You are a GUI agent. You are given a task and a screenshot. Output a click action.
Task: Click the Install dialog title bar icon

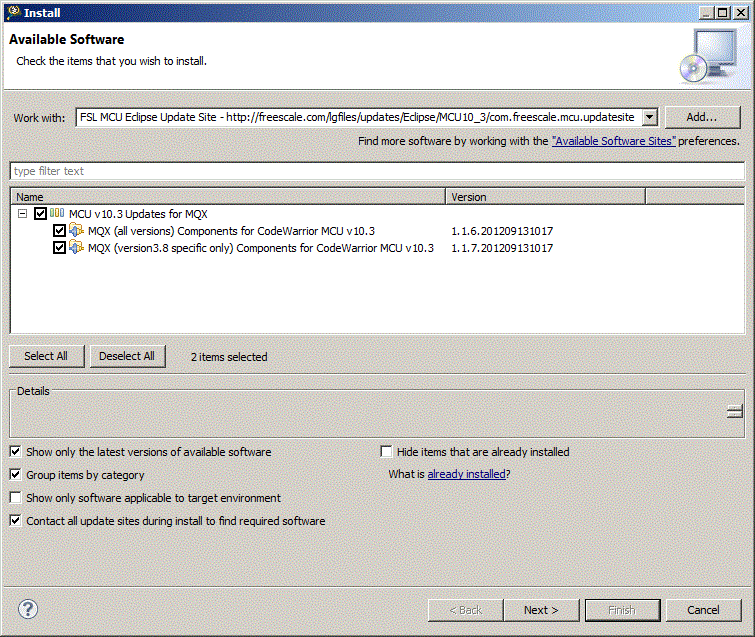(14, 12)
